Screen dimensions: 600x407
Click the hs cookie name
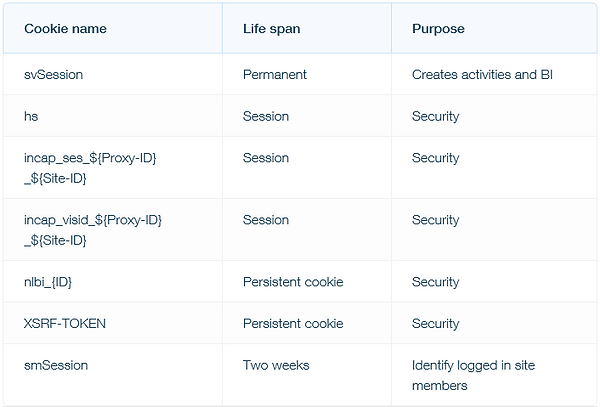(x=31, y=116)
